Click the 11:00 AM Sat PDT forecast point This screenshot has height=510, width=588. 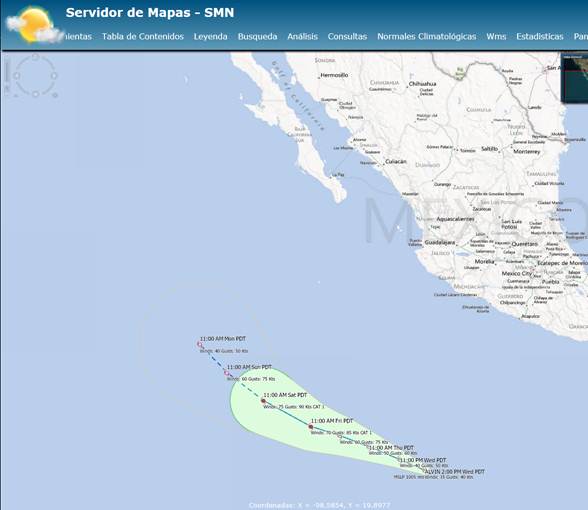[x=263, y=401]
